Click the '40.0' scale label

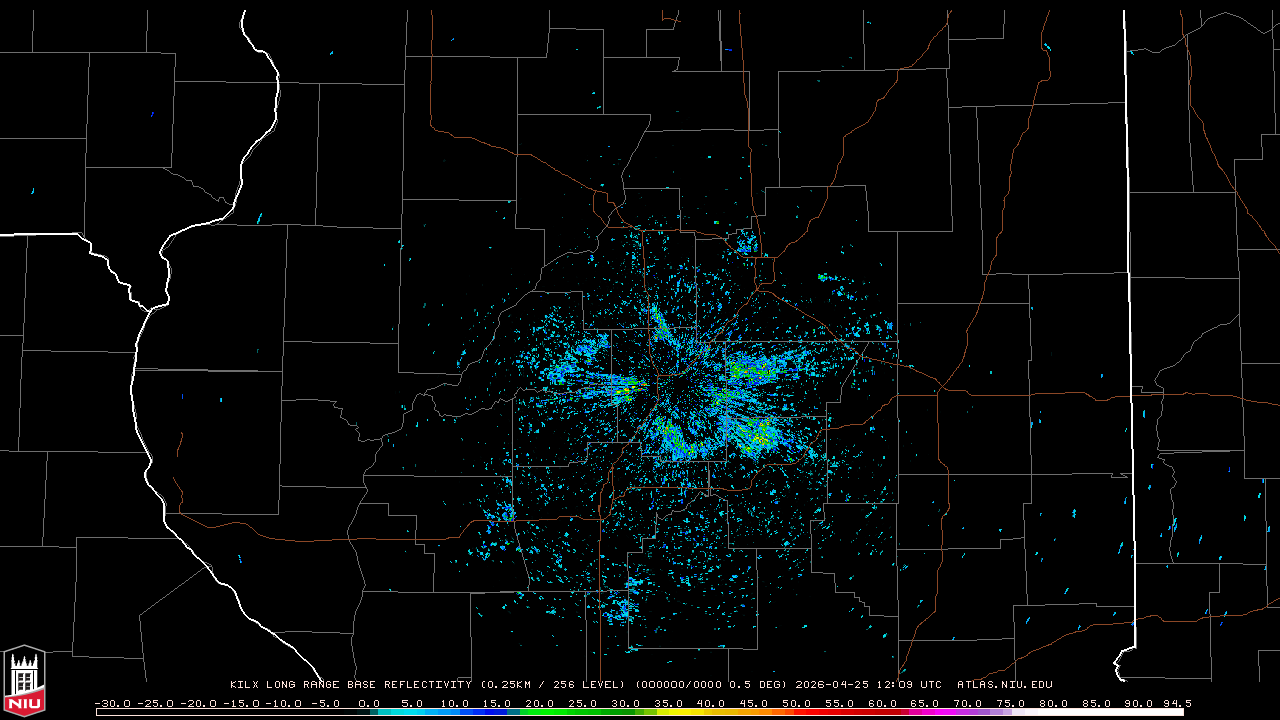click(x=713, y=703)
